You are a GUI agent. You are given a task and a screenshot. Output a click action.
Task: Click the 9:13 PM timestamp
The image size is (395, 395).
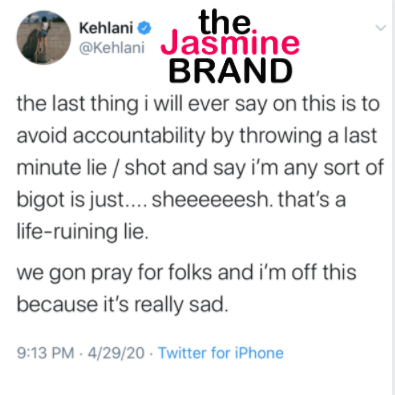[45, 353]
